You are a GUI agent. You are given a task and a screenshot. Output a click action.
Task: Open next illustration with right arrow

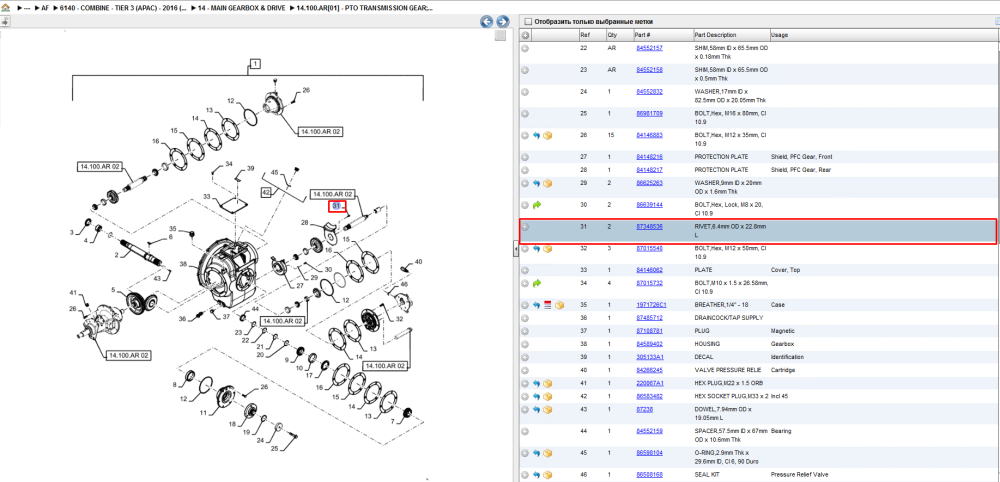coord(503,22)
